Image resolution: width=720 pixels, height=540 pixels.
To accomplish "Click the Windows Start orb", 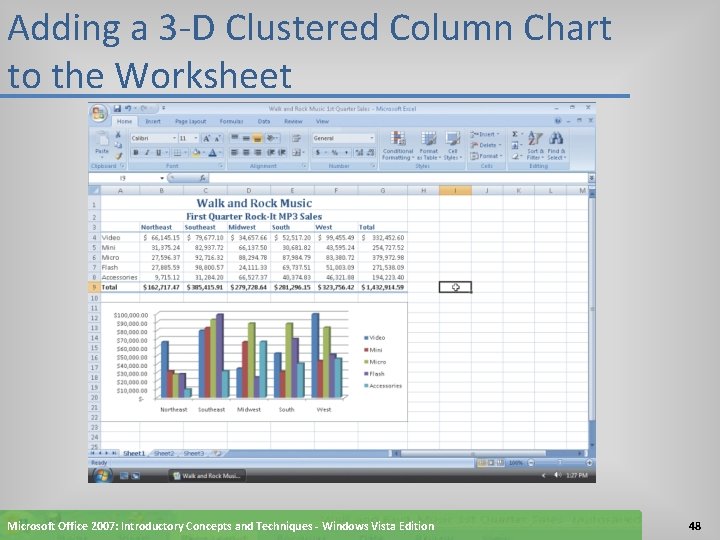I will 101,476.
